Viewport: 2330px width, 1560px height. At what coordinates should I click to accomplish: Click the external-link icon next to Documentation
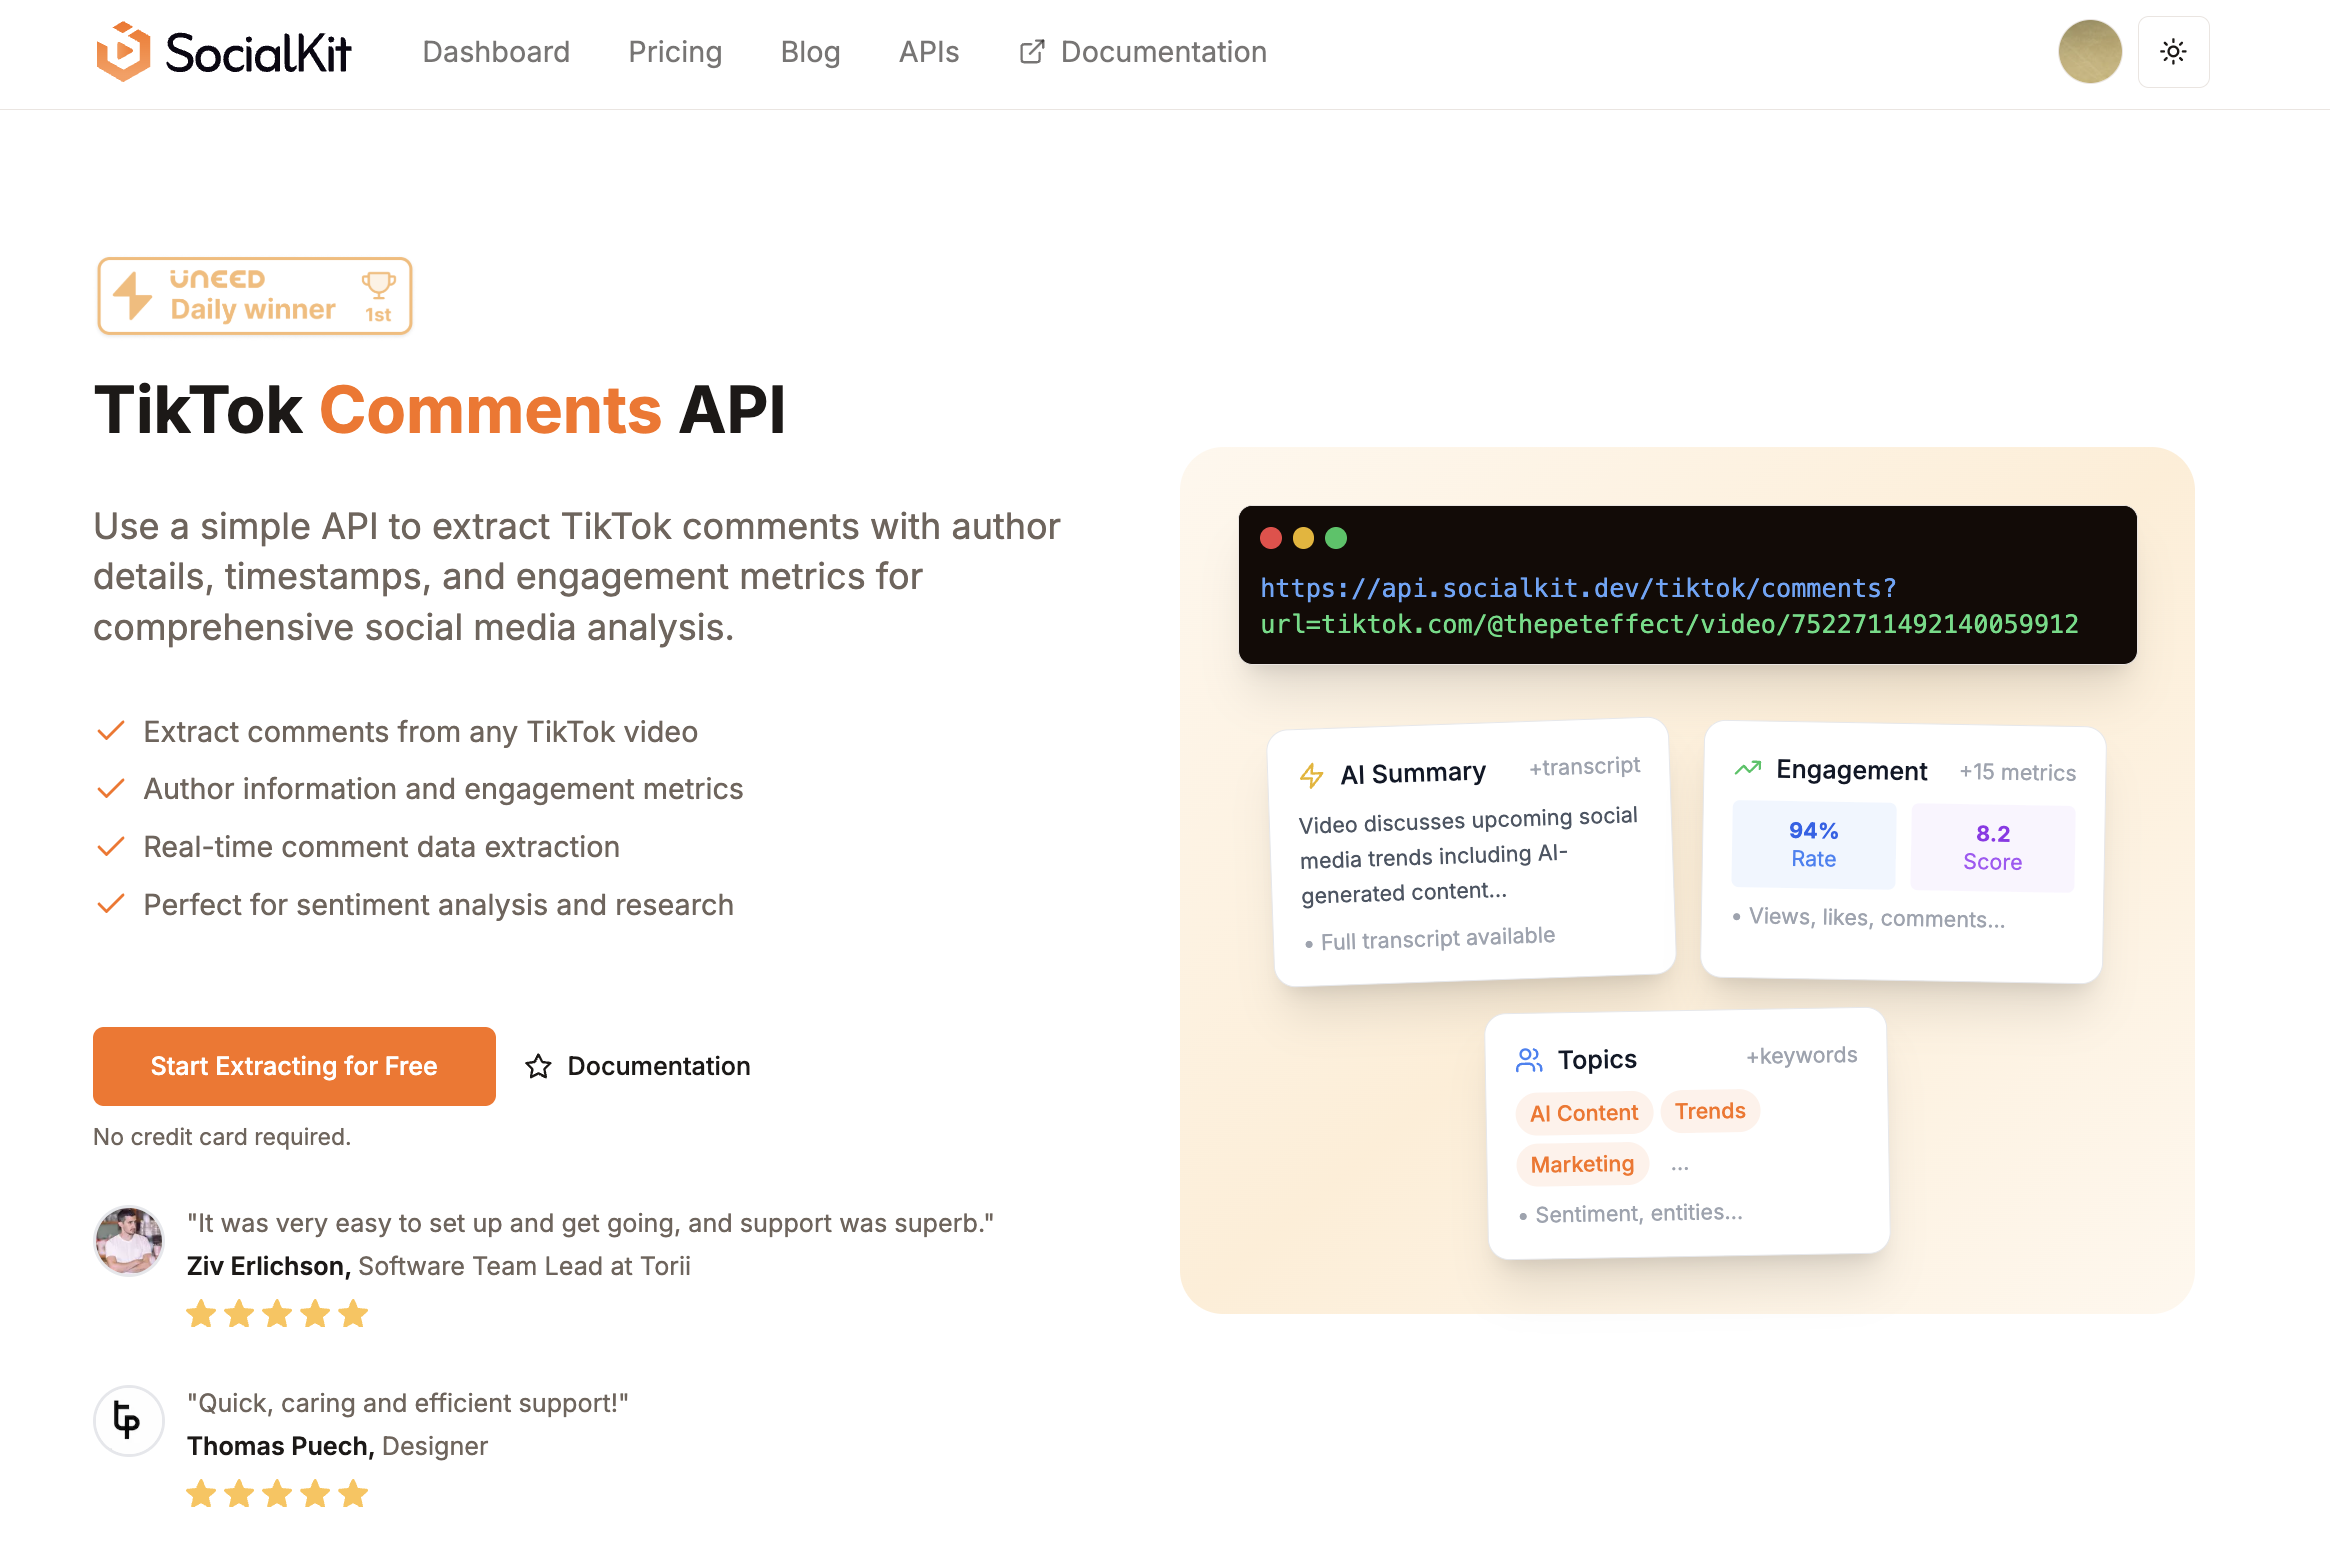[1031, 51]
